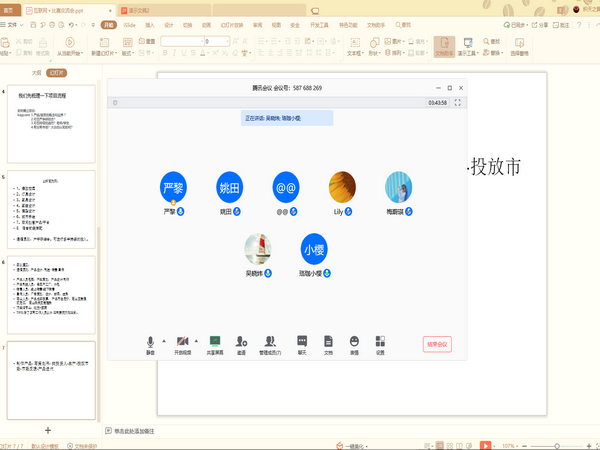Screen dimensions: 600x450
Task: Open the arrange (排列) dropdown
Action: [395, 53]
